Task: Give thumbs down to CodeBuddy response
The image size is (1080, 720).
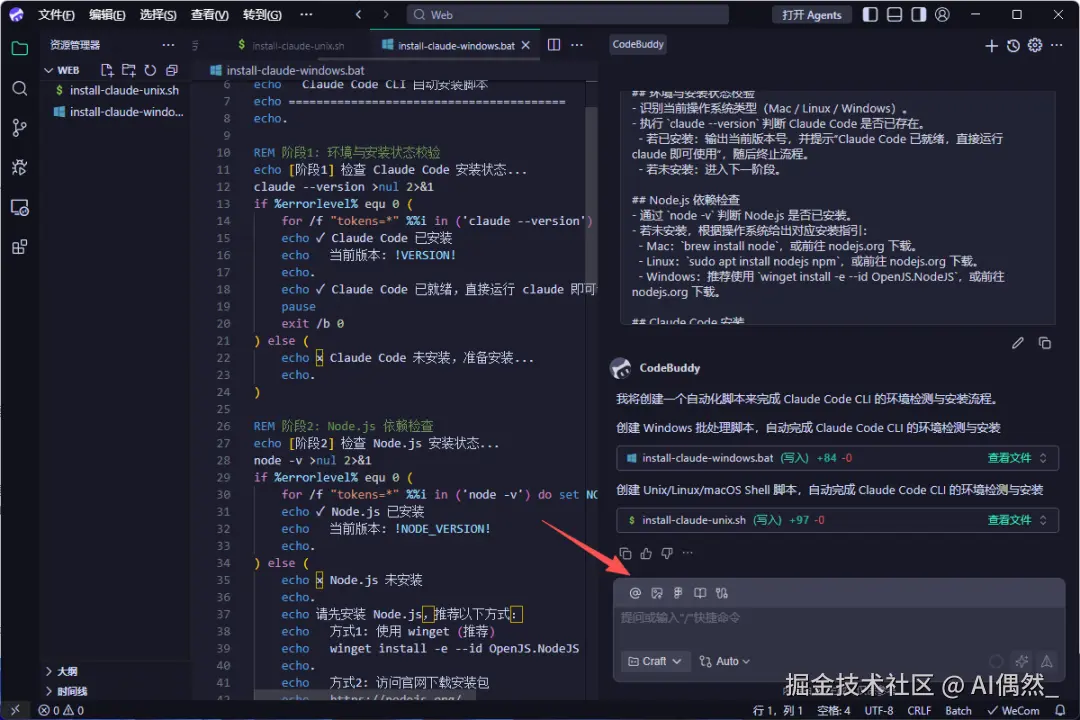Action: [x=667, y=553]
